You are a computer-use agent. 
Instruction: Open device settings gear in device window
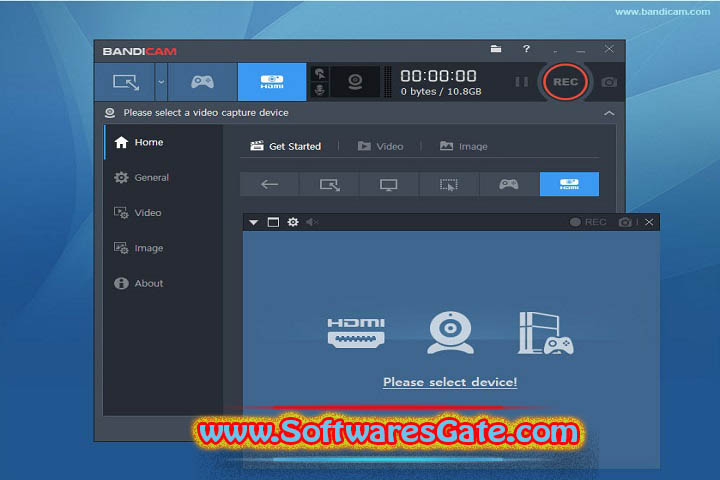click(x=293, y=222)
